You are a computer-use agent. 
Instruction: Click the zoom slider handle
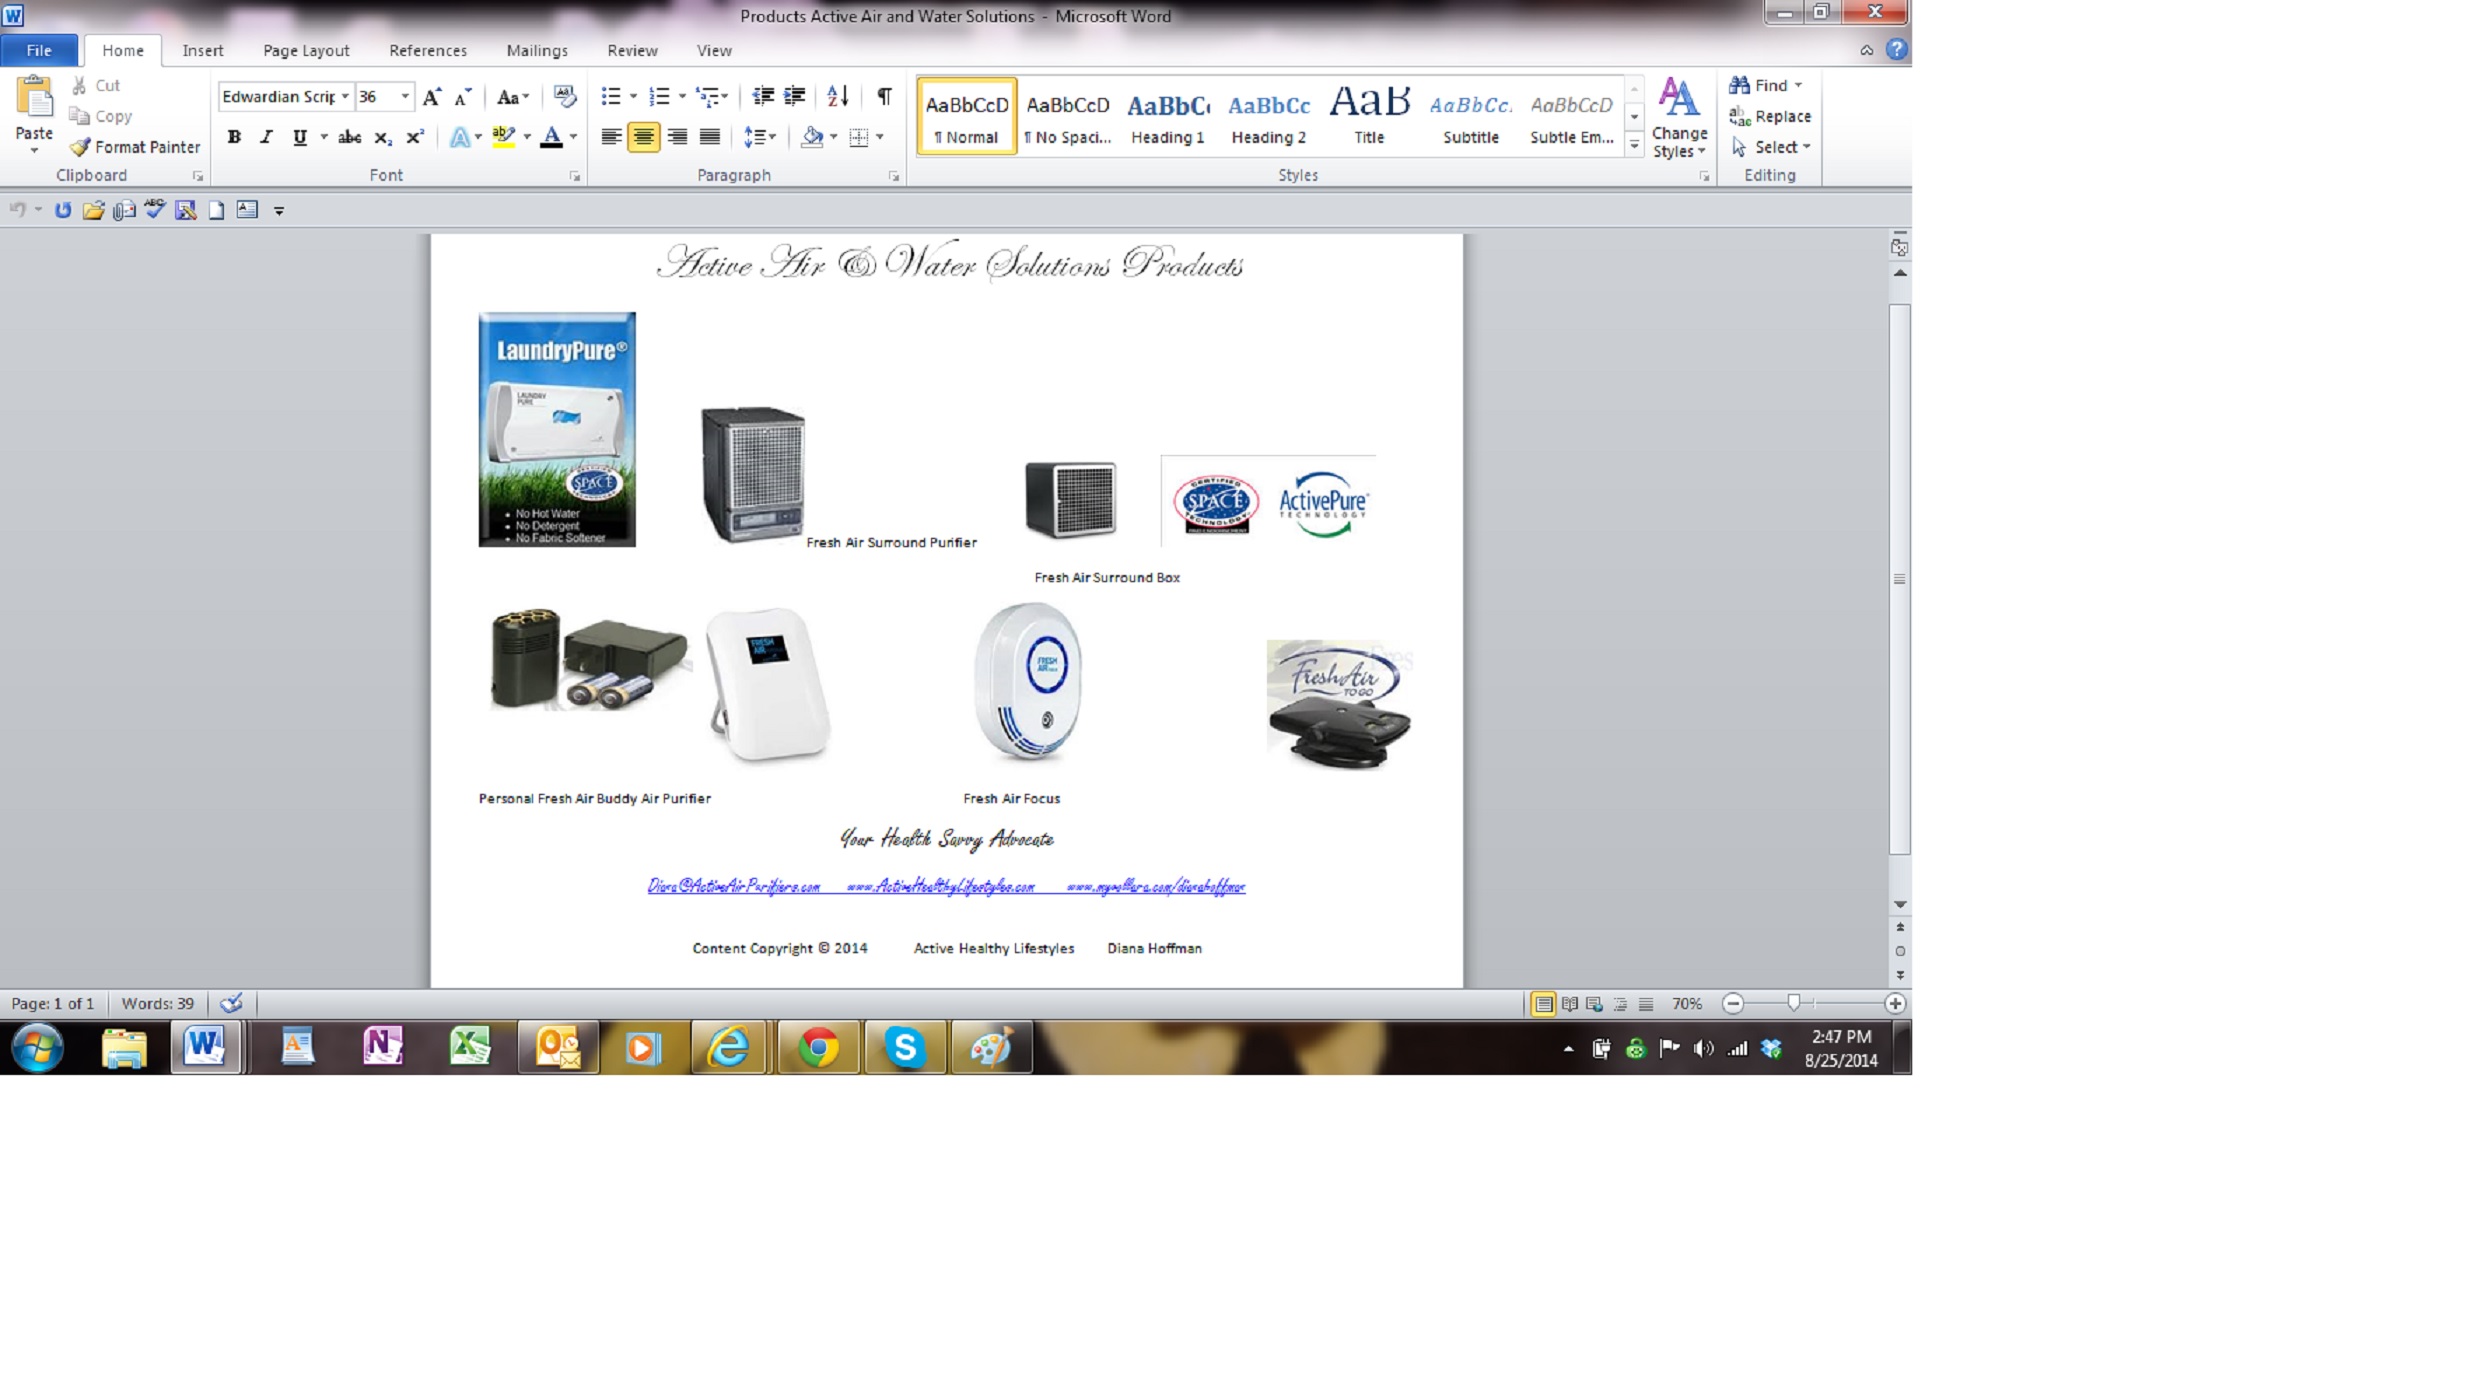coord(1793,1003)
